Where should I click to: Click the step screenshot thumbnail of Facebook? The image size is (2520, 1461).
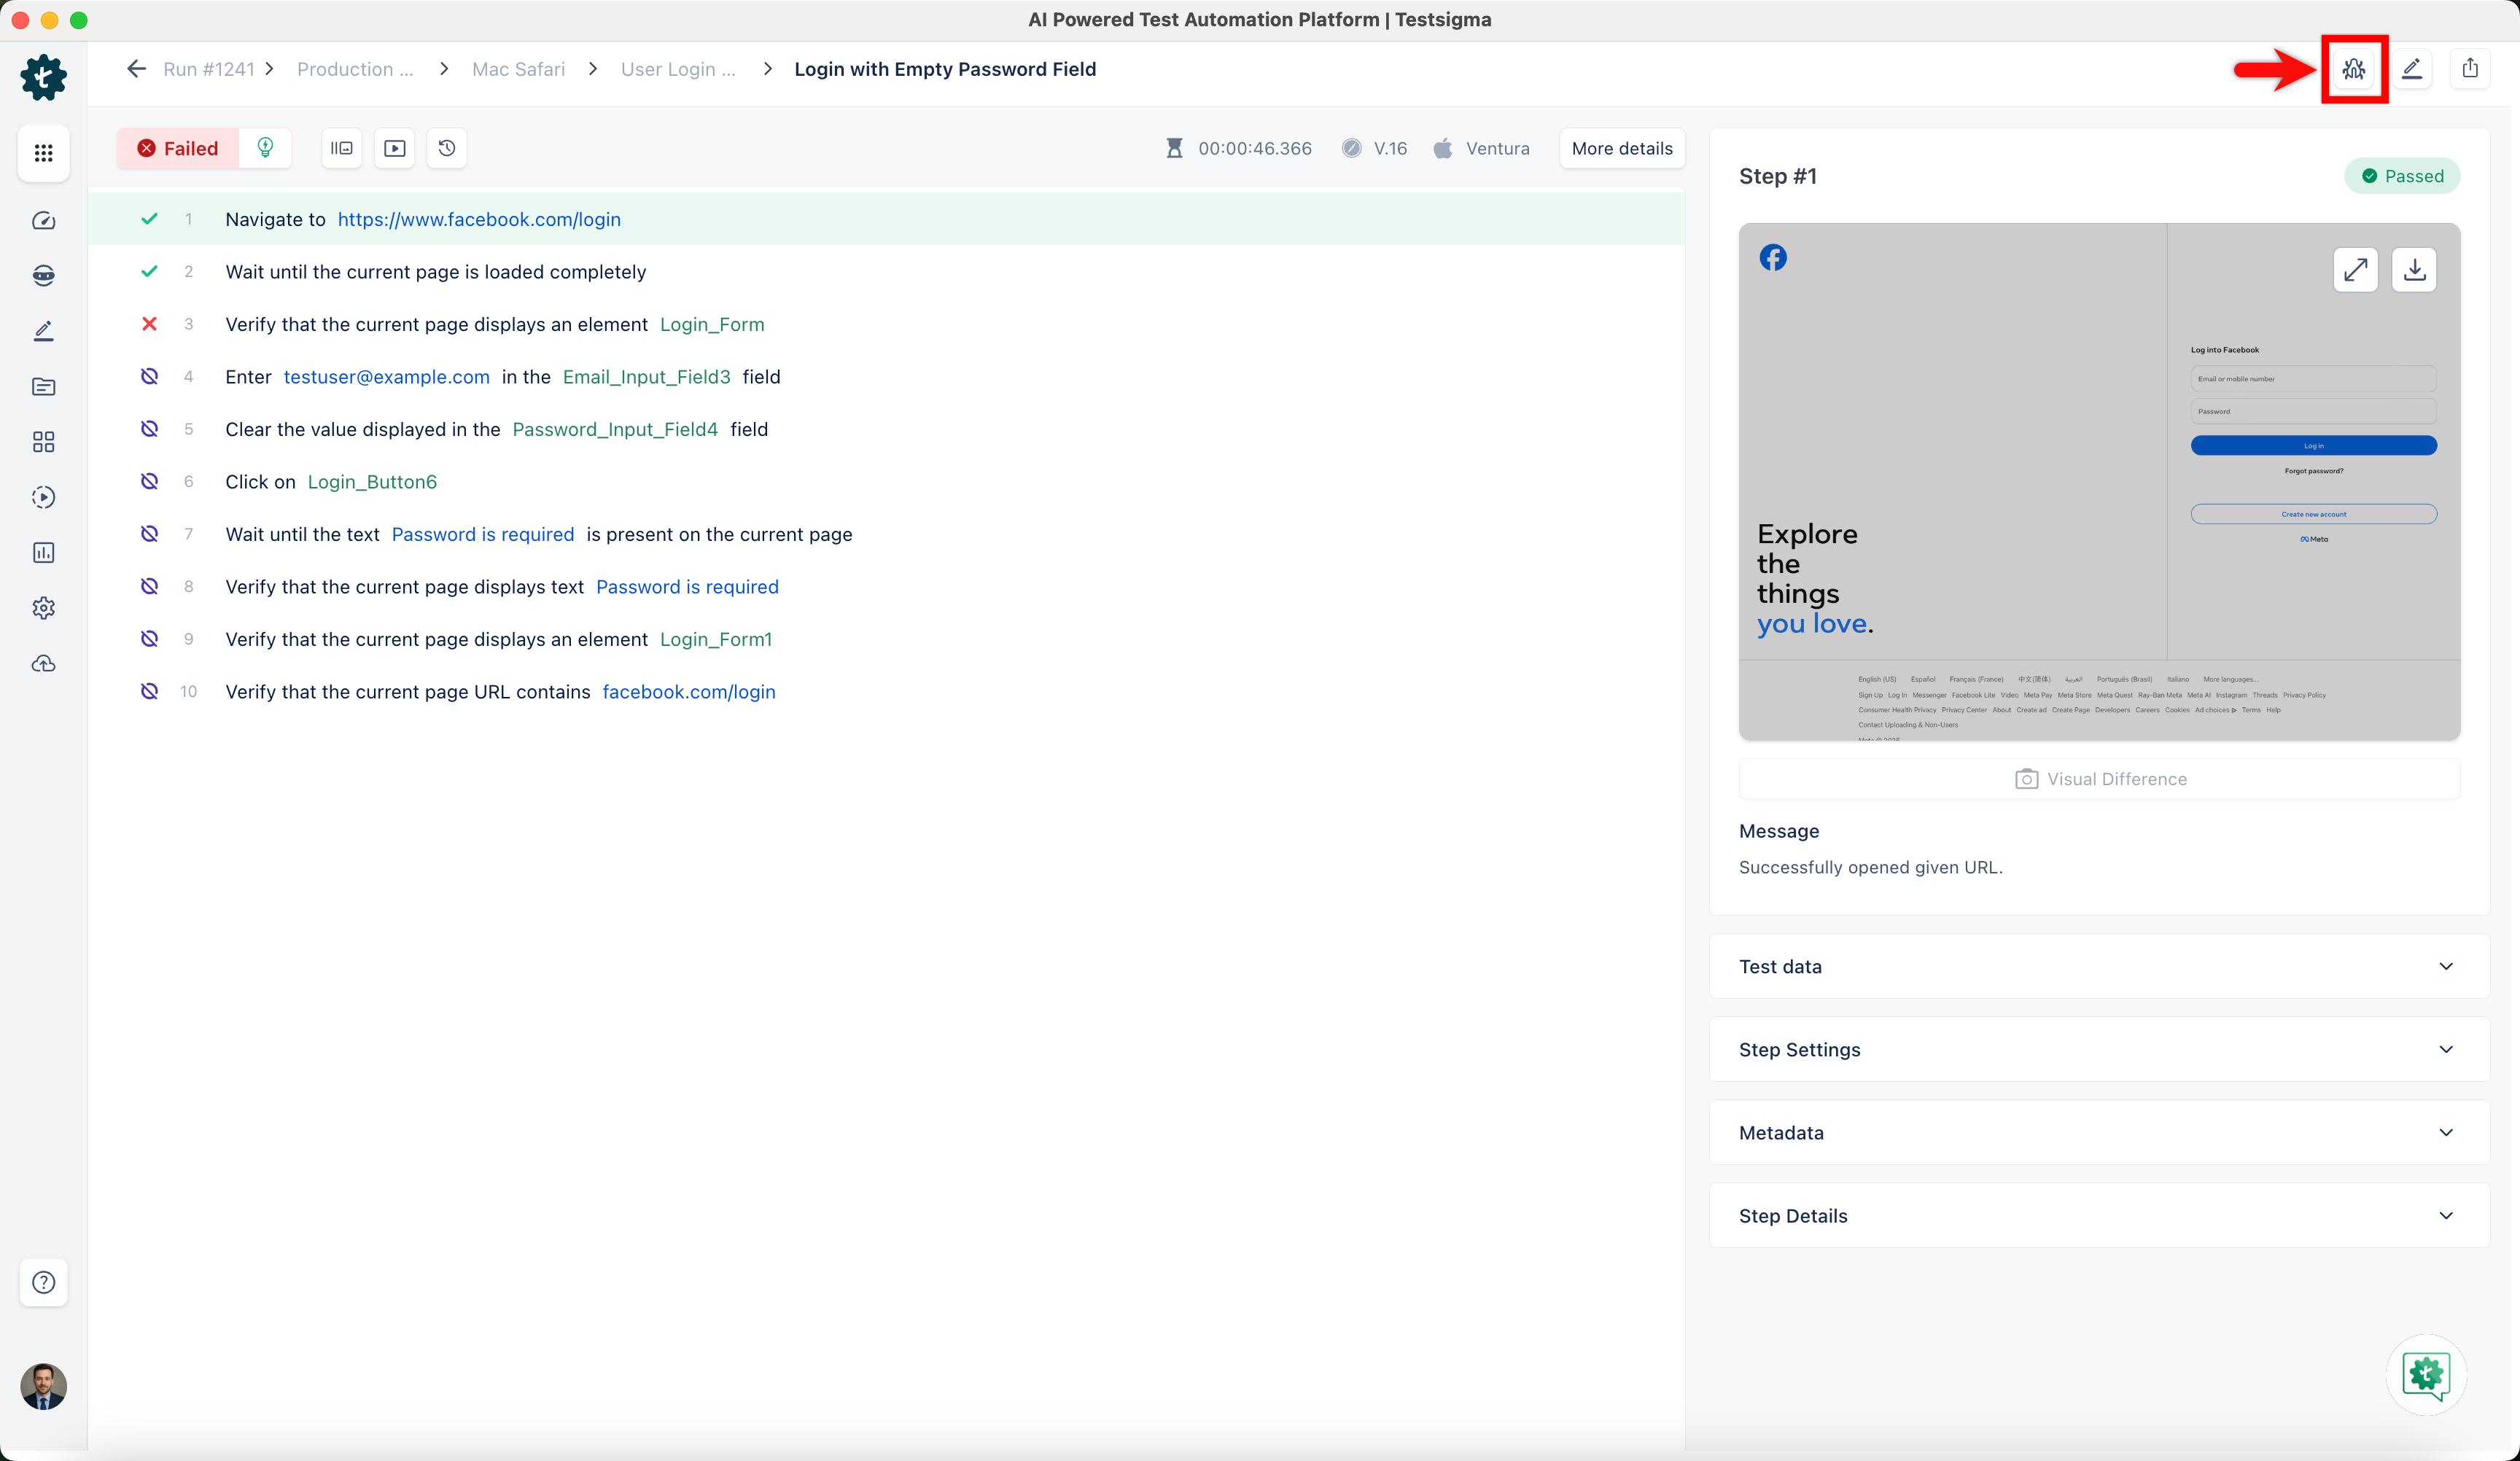[x=2100, y=482]
